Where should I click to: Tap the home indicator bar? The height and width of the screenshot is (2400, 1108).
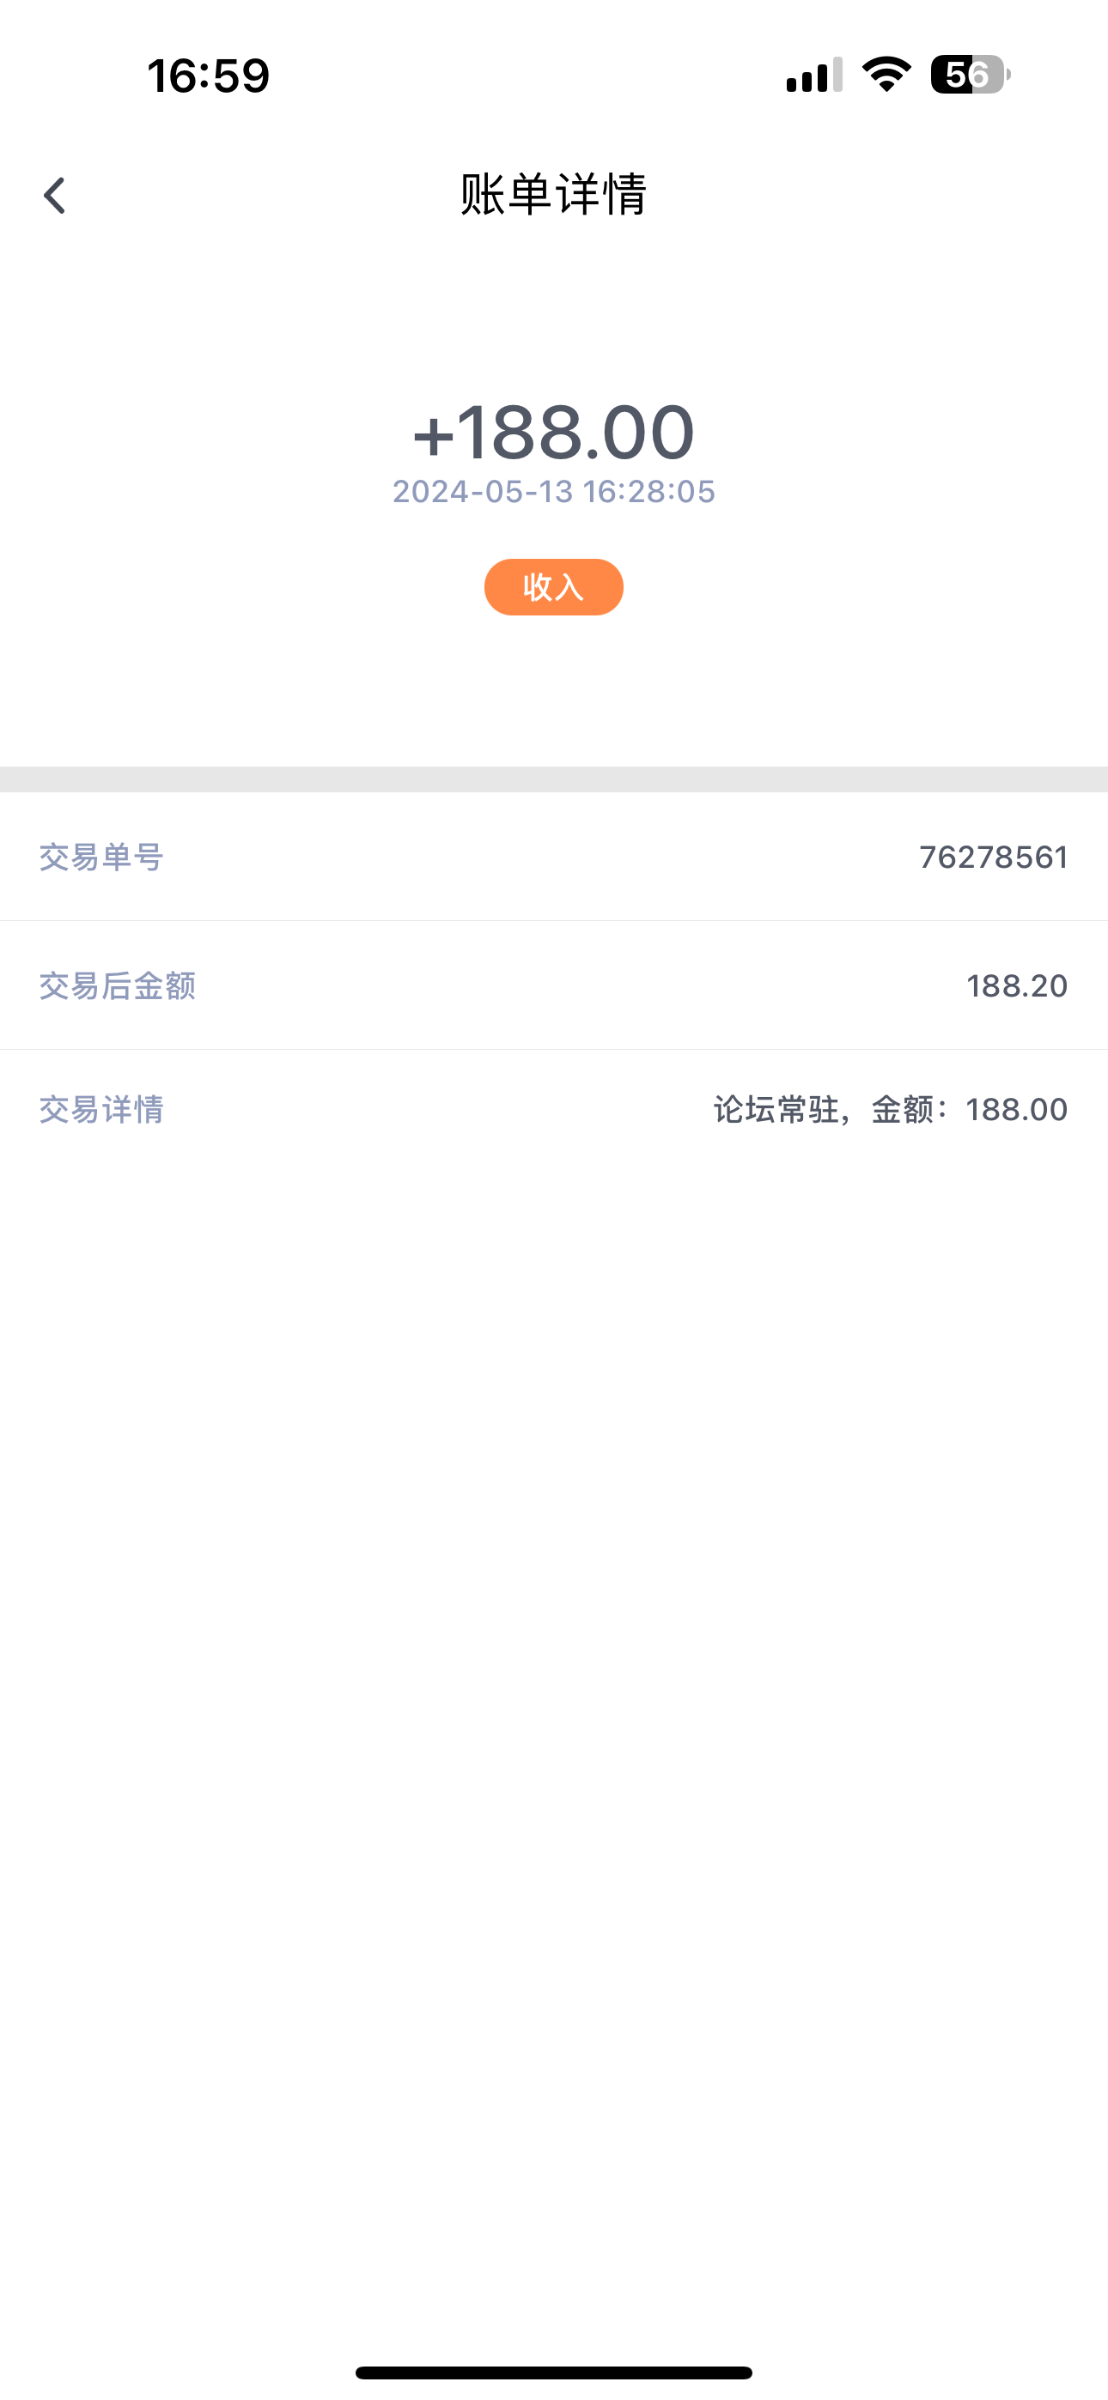[x=554, y=2373]
